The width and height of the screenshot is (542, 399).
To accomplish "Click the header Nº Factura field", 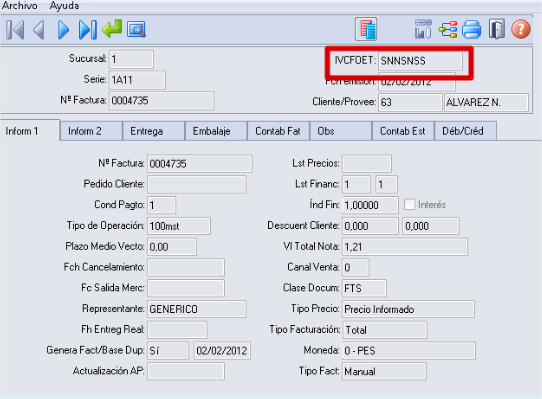I will pyautogui.click(x=161, y=101).
